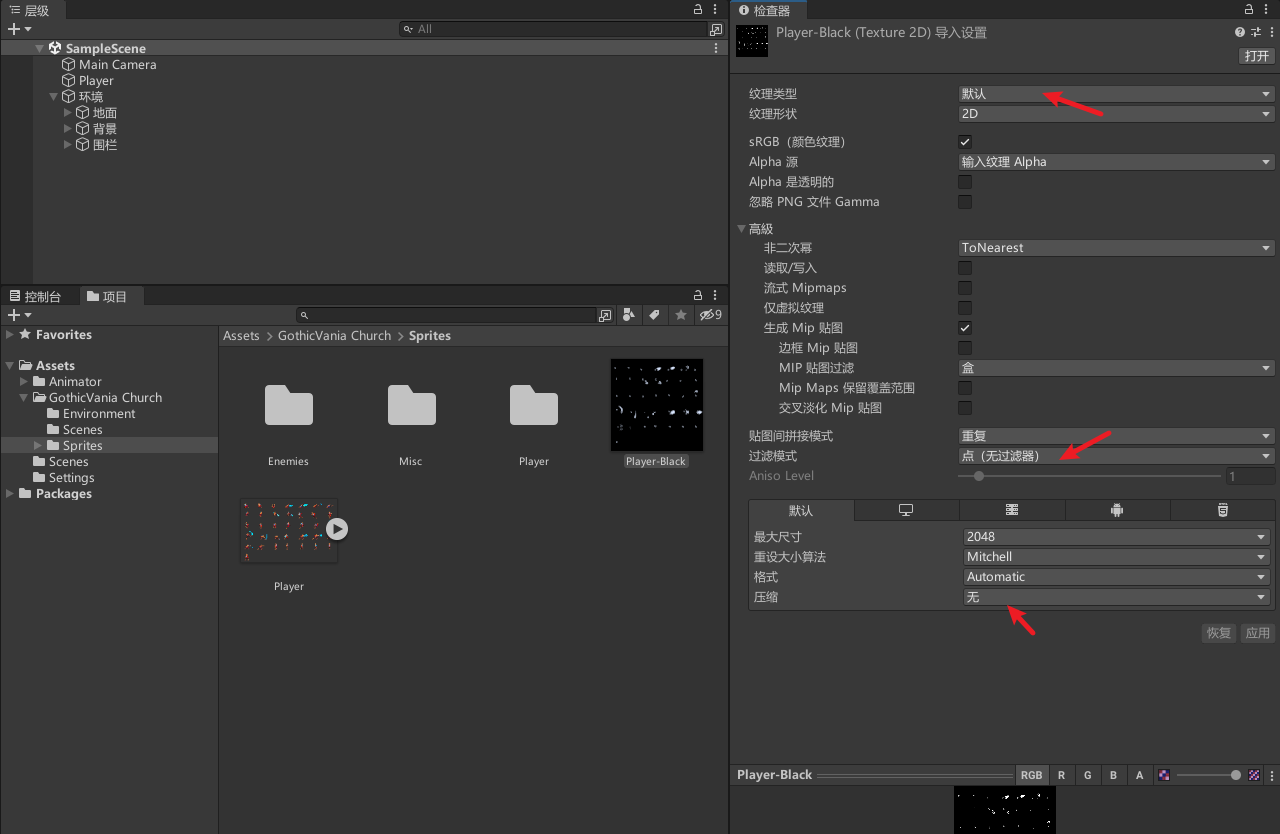Image resolution: width=1280 pixels, height=834 pixels.
Task: Click right mip level icon in preview bar
Action: [x=1254, y=775]
